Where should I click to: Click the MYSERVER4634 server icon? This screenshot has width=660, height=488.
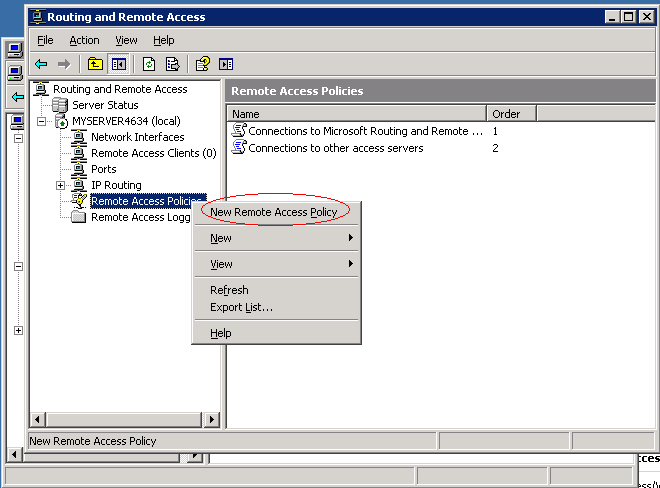coord(61,121)
